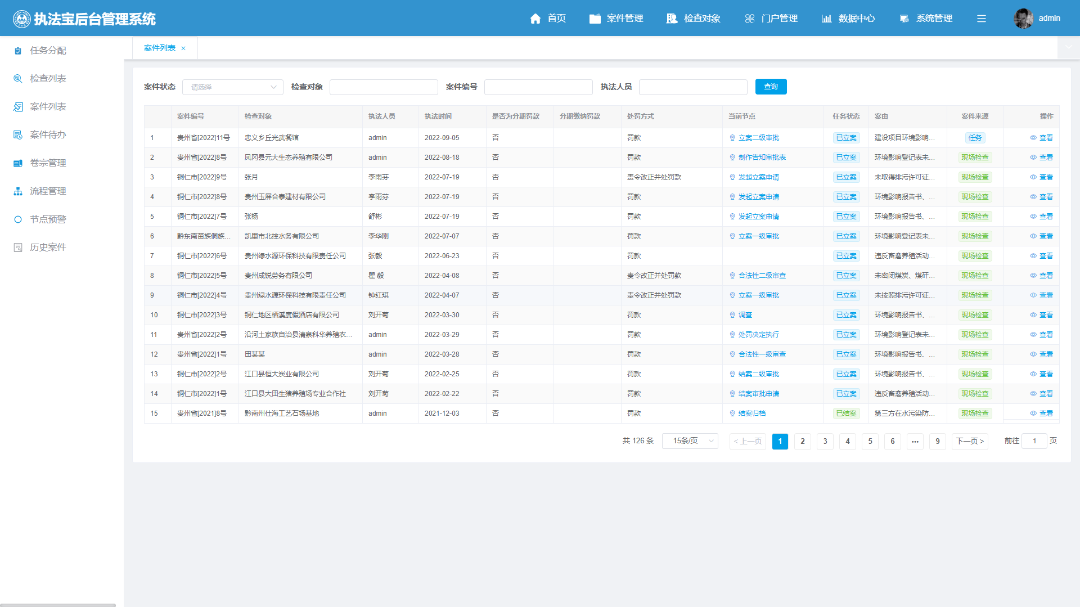Open 检查对象 icon in top navigation

coord(672,19)
